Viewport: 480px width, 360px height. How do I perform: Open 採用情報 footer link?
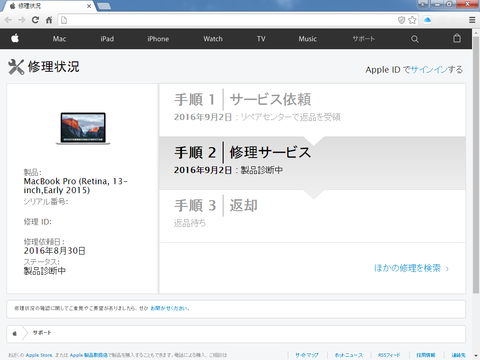click(426, 355)
